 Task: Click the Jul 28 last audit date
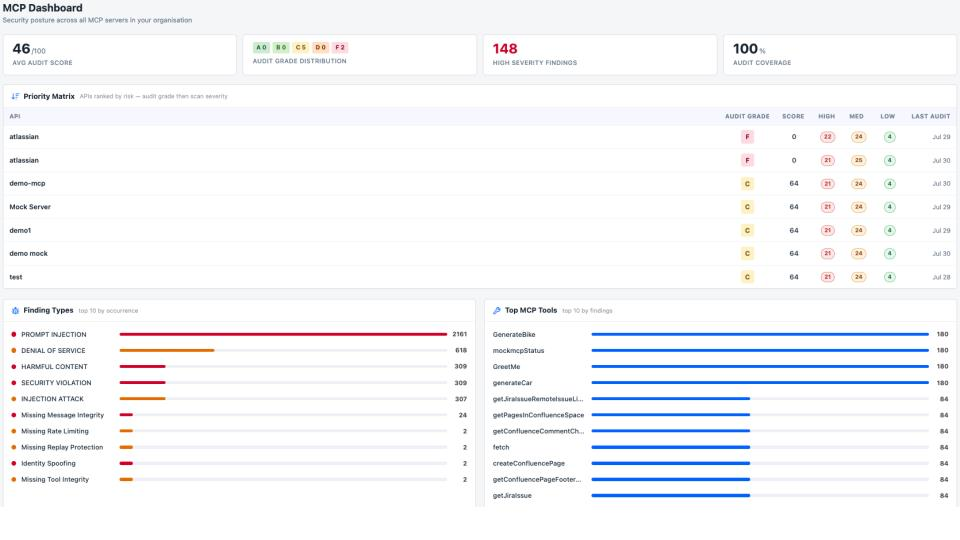coord(941,277)
